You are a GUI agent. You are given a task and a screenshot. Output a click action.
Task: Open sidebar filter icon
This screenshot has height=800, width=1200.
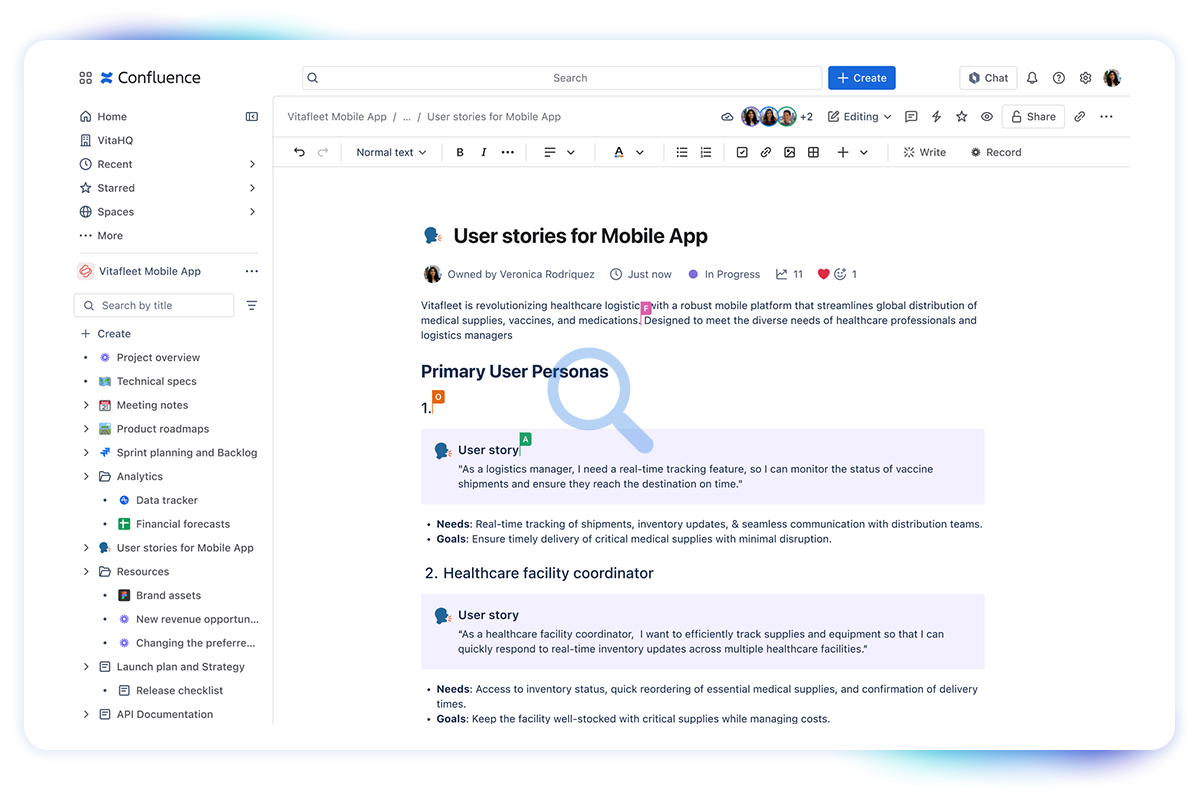click(252, 305)
